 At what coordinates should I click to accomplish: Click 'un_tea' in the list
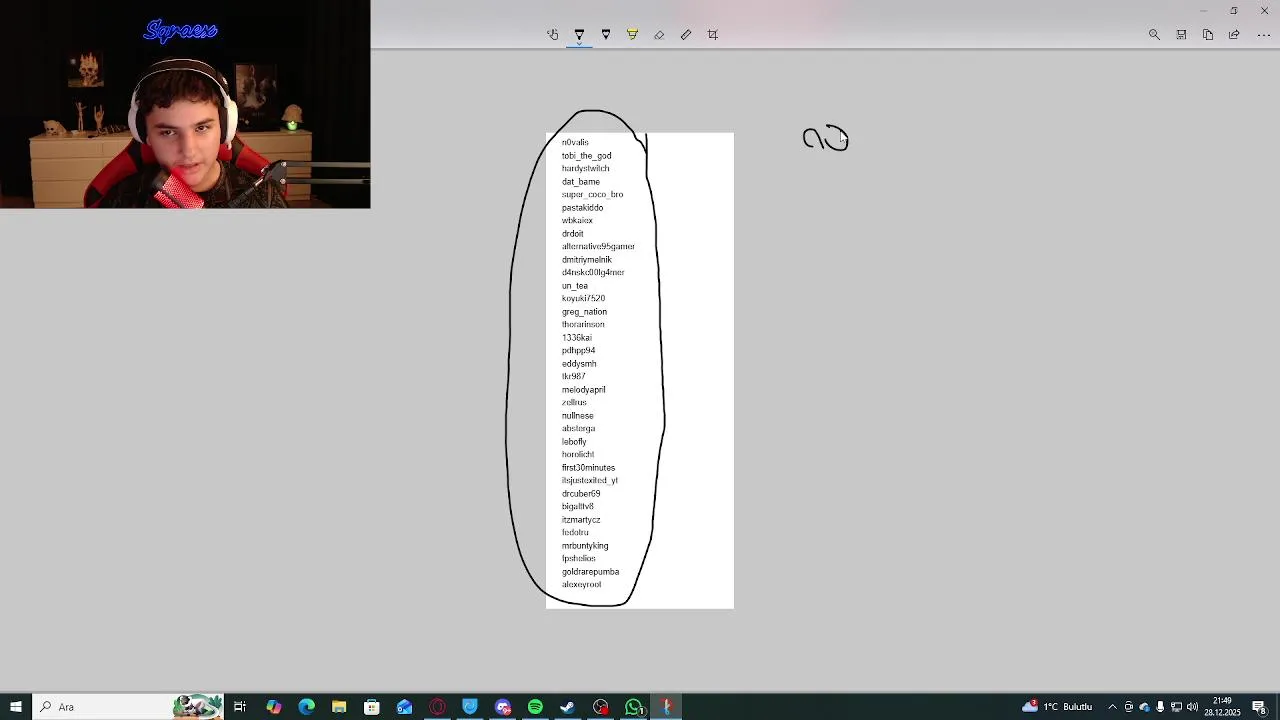pyautogui.click(x=574, y=286)
